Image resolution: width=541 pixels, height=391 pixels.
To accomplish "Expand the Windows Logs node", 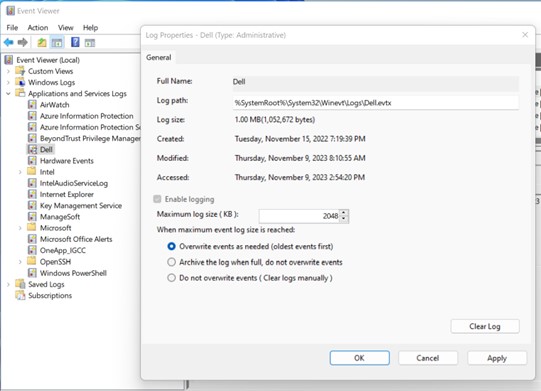I will pos(8,82).
